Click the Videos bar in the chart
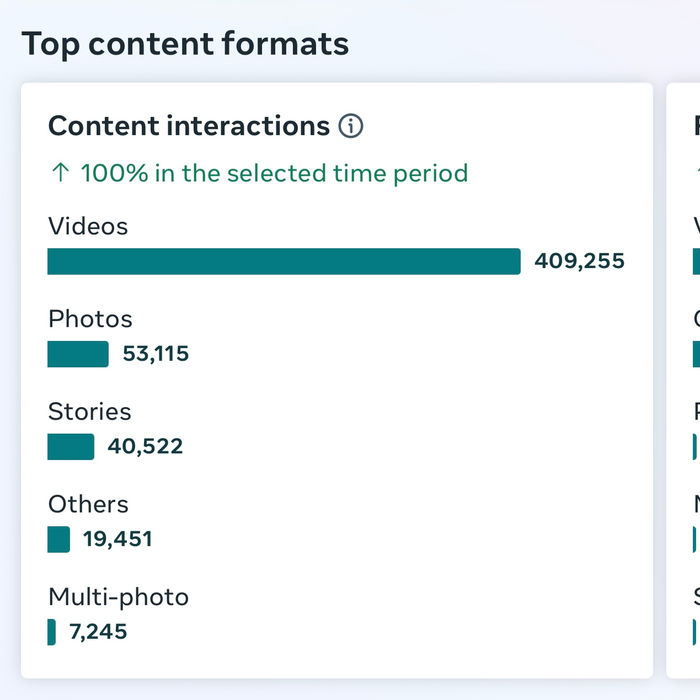 point(284,261)
